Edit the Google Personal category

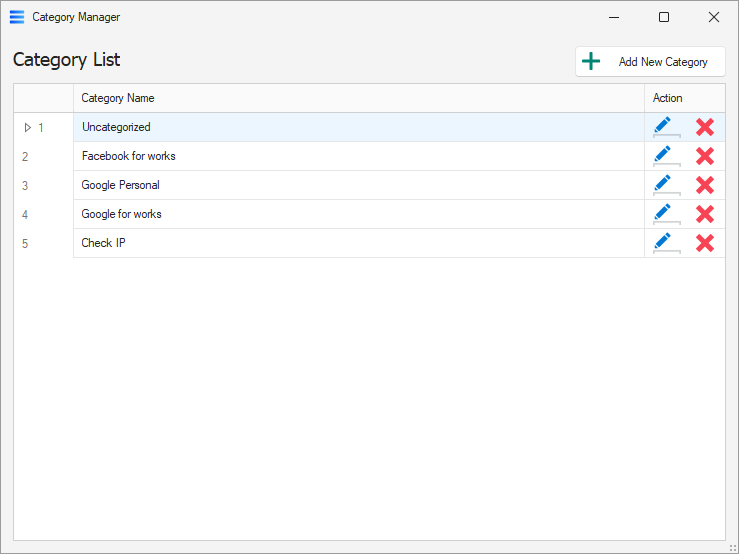point(662,184)
